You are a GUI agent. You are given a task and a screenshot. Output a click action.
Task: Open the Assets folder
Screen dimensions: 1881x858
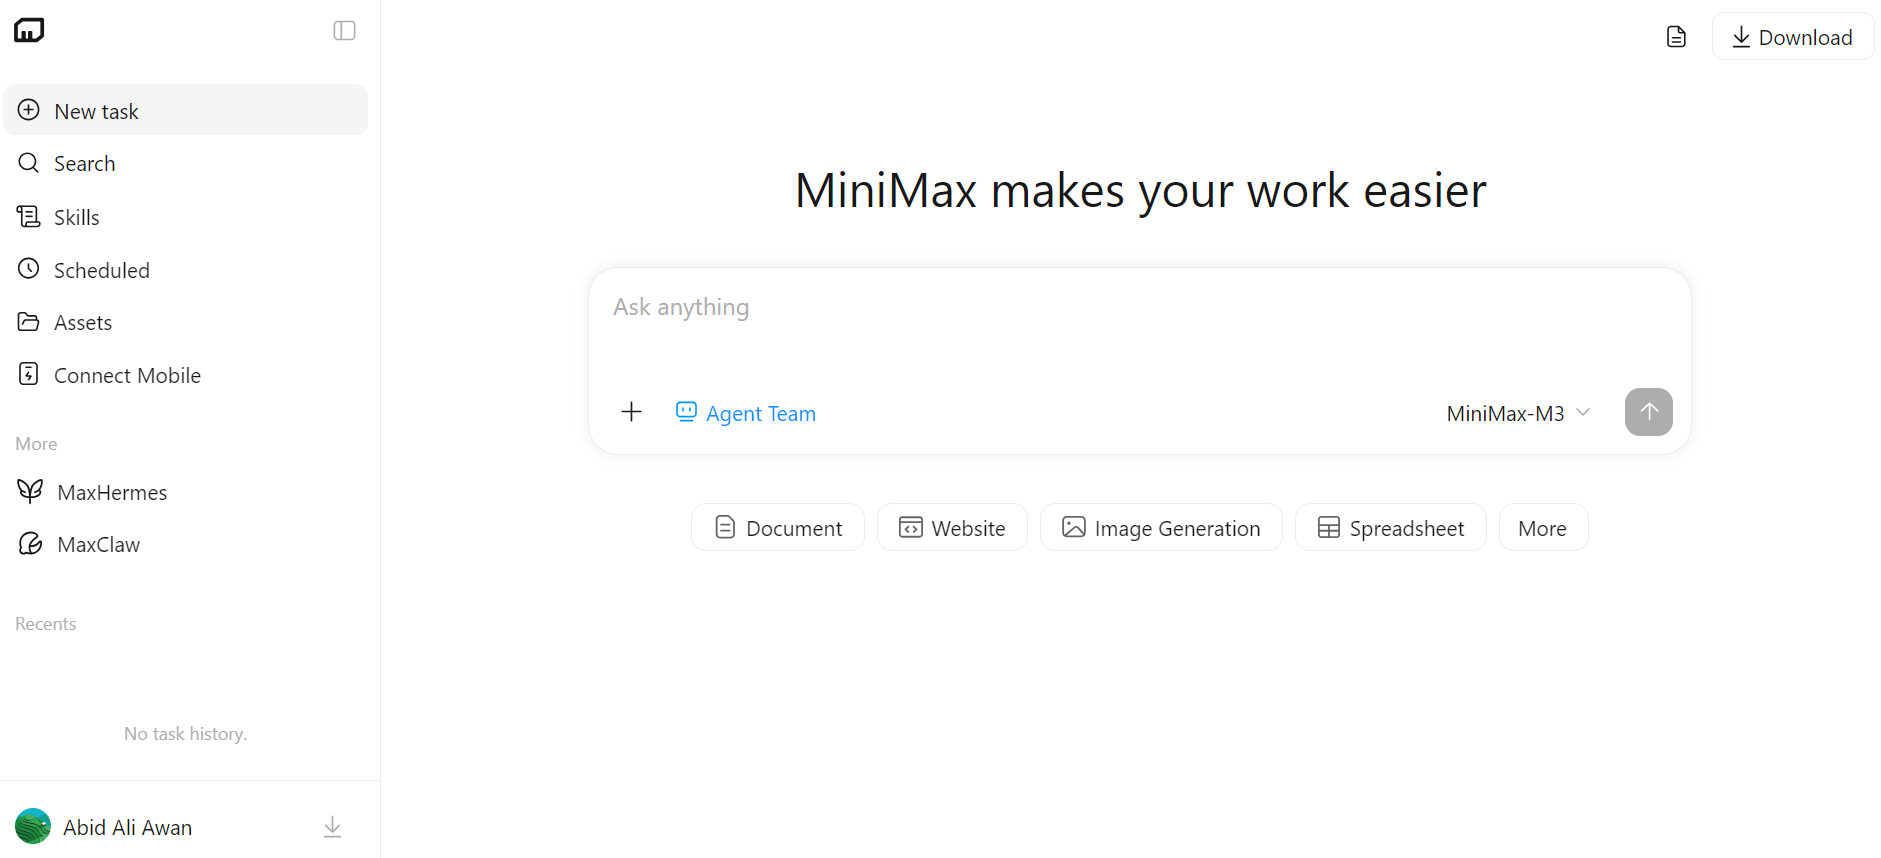(x=186, y=322)
